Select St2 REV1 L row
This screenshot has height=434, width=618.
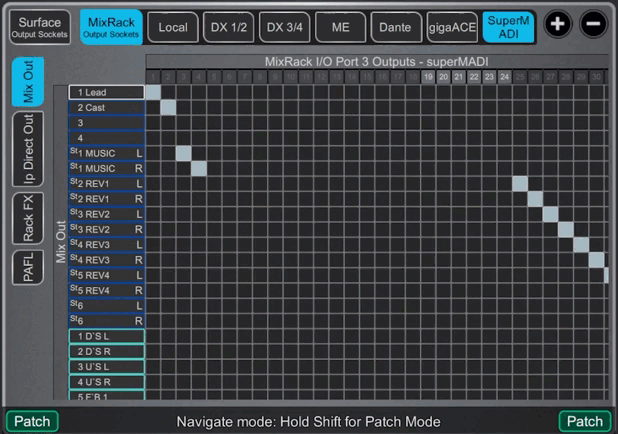click(107, 184)
